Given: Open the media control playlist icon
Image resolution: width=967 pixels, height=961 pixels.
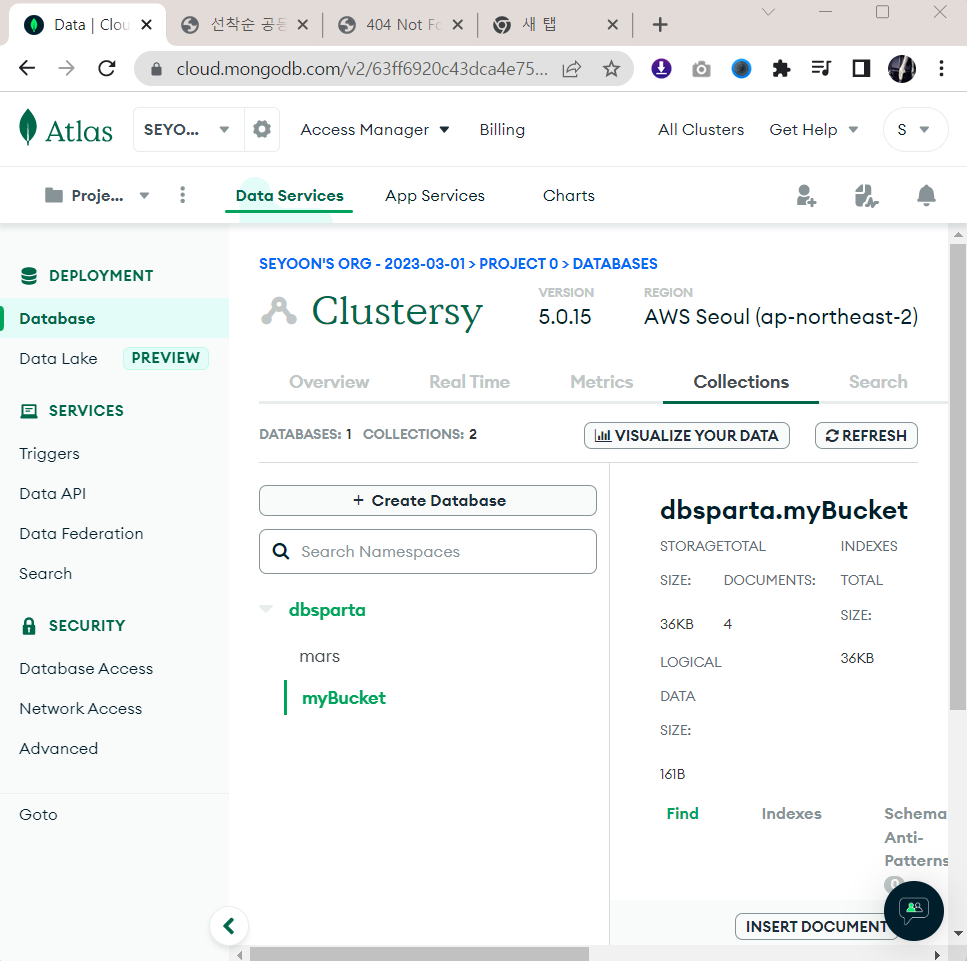Looking at the screenshot, I should pos(821,68).
